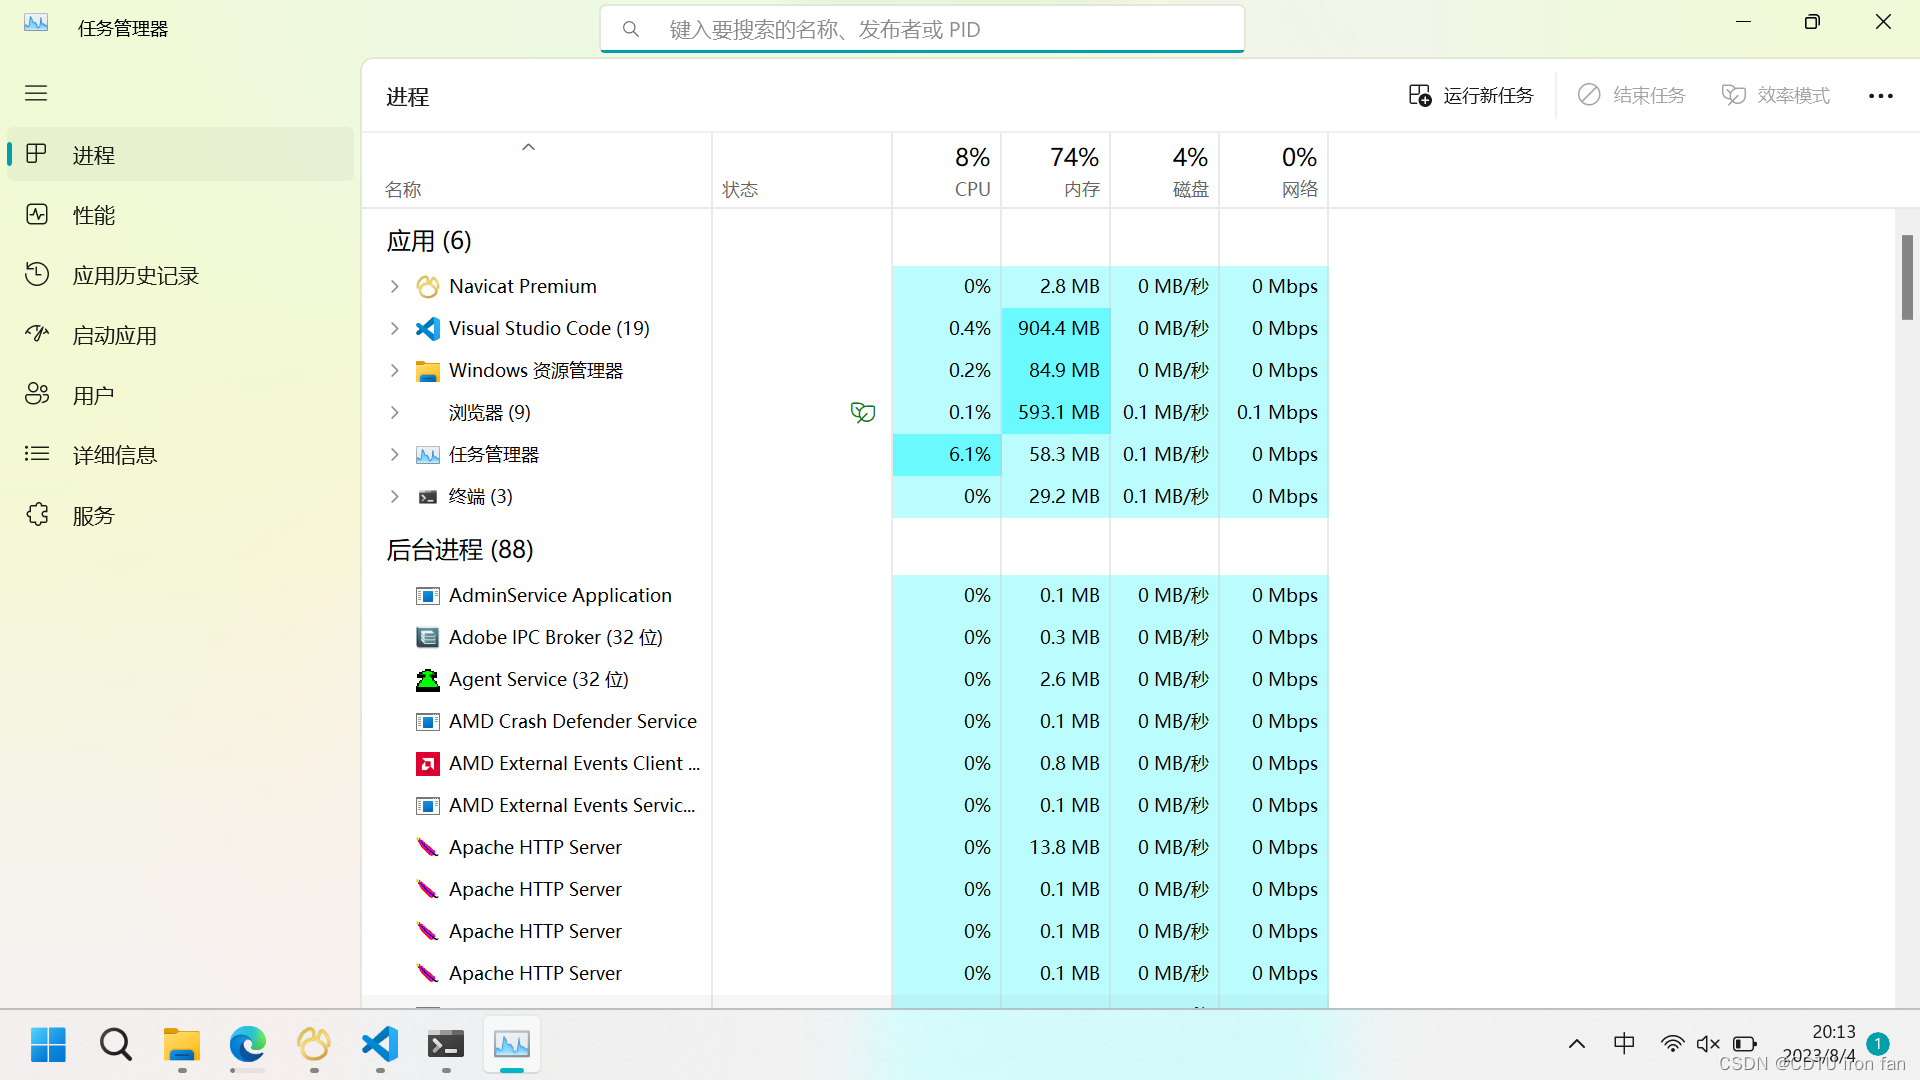Expand the 终端 (3) group
Viewport: 1920px width, 1080px height.
394,497
